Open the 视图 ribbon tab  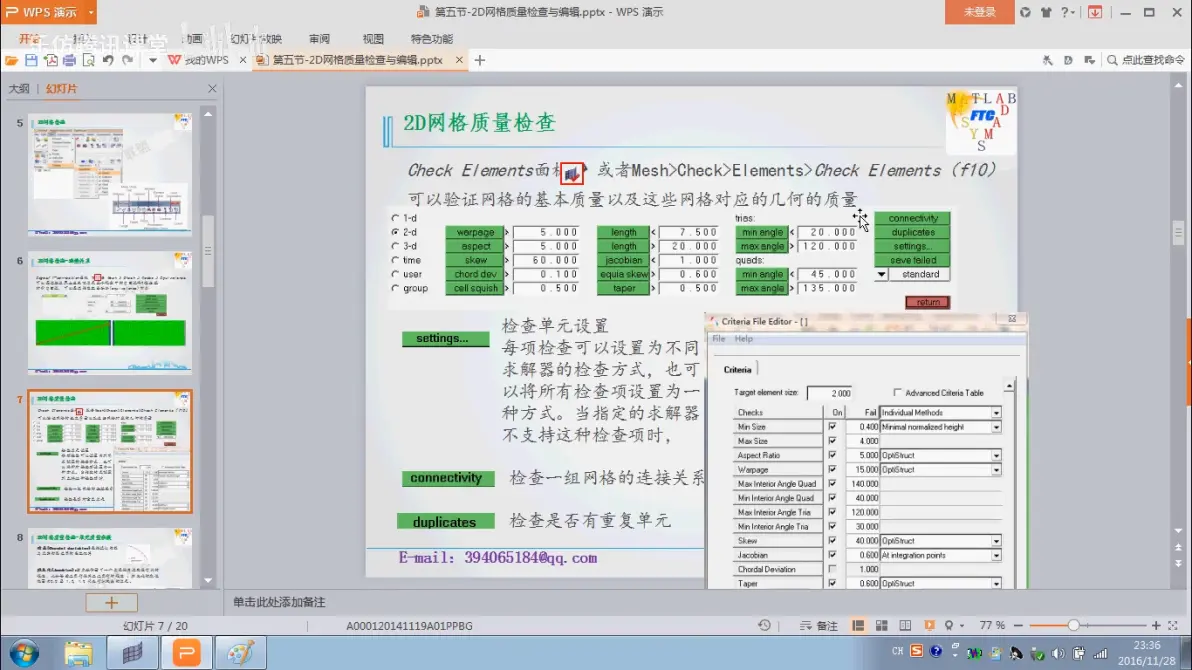click(373, 39)
